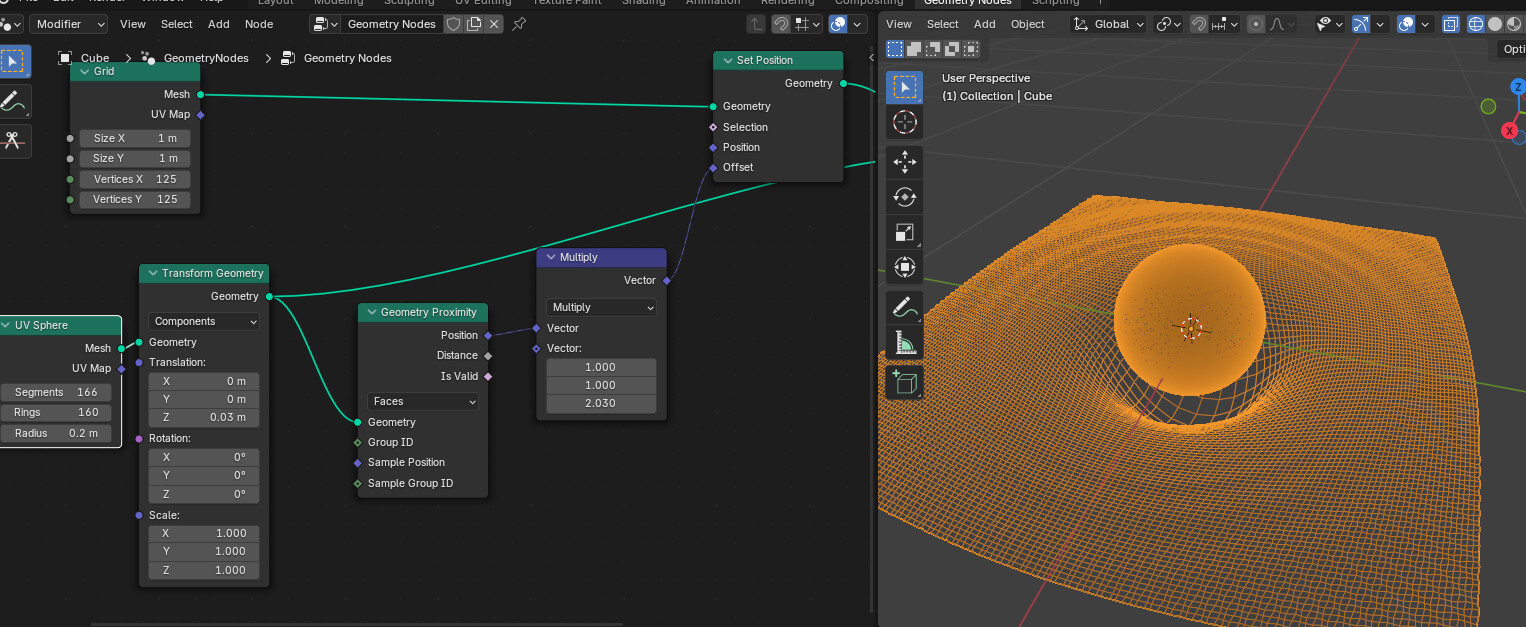Select the Measure ruler tool

[904, 343]
